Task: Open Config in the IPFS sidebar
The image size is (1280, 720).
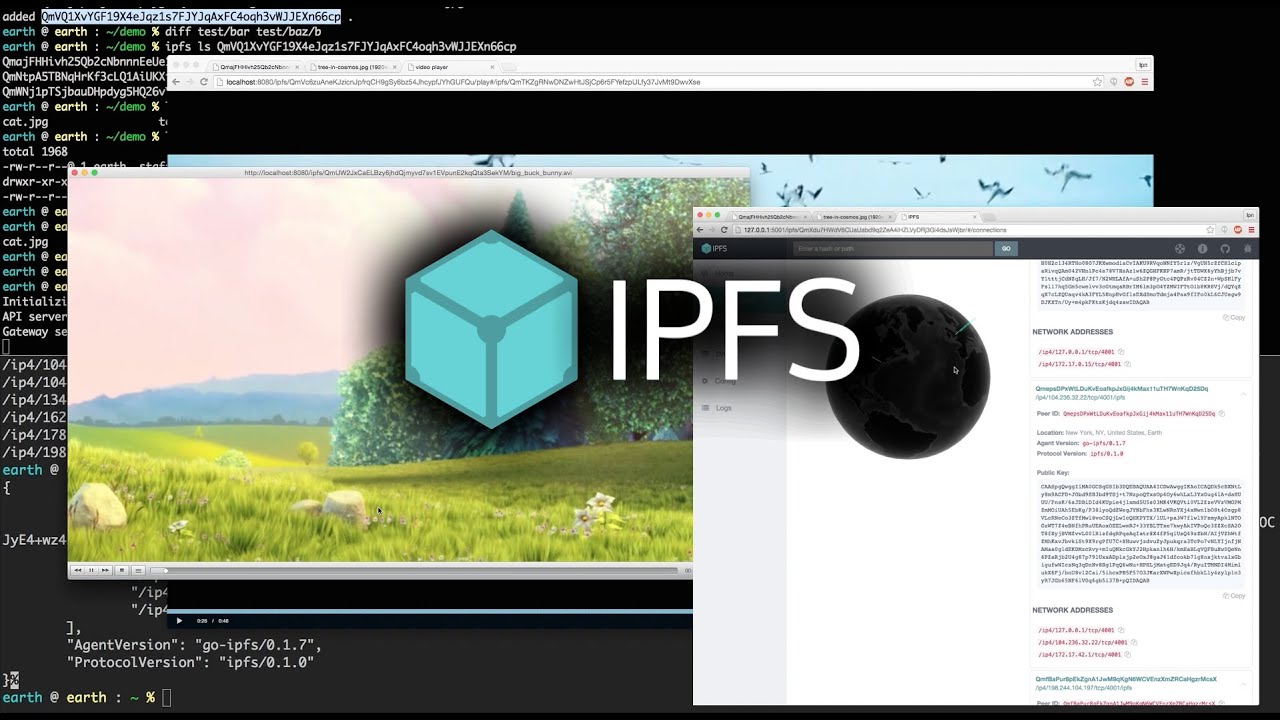Action: [x=719, y=381]
